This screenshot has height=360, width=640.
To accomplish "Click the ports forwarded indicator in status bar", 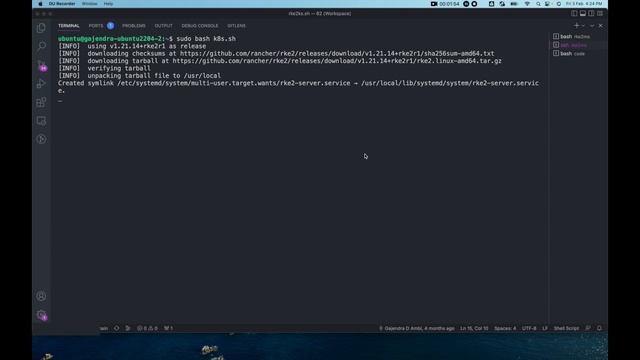I will point(169,328).
